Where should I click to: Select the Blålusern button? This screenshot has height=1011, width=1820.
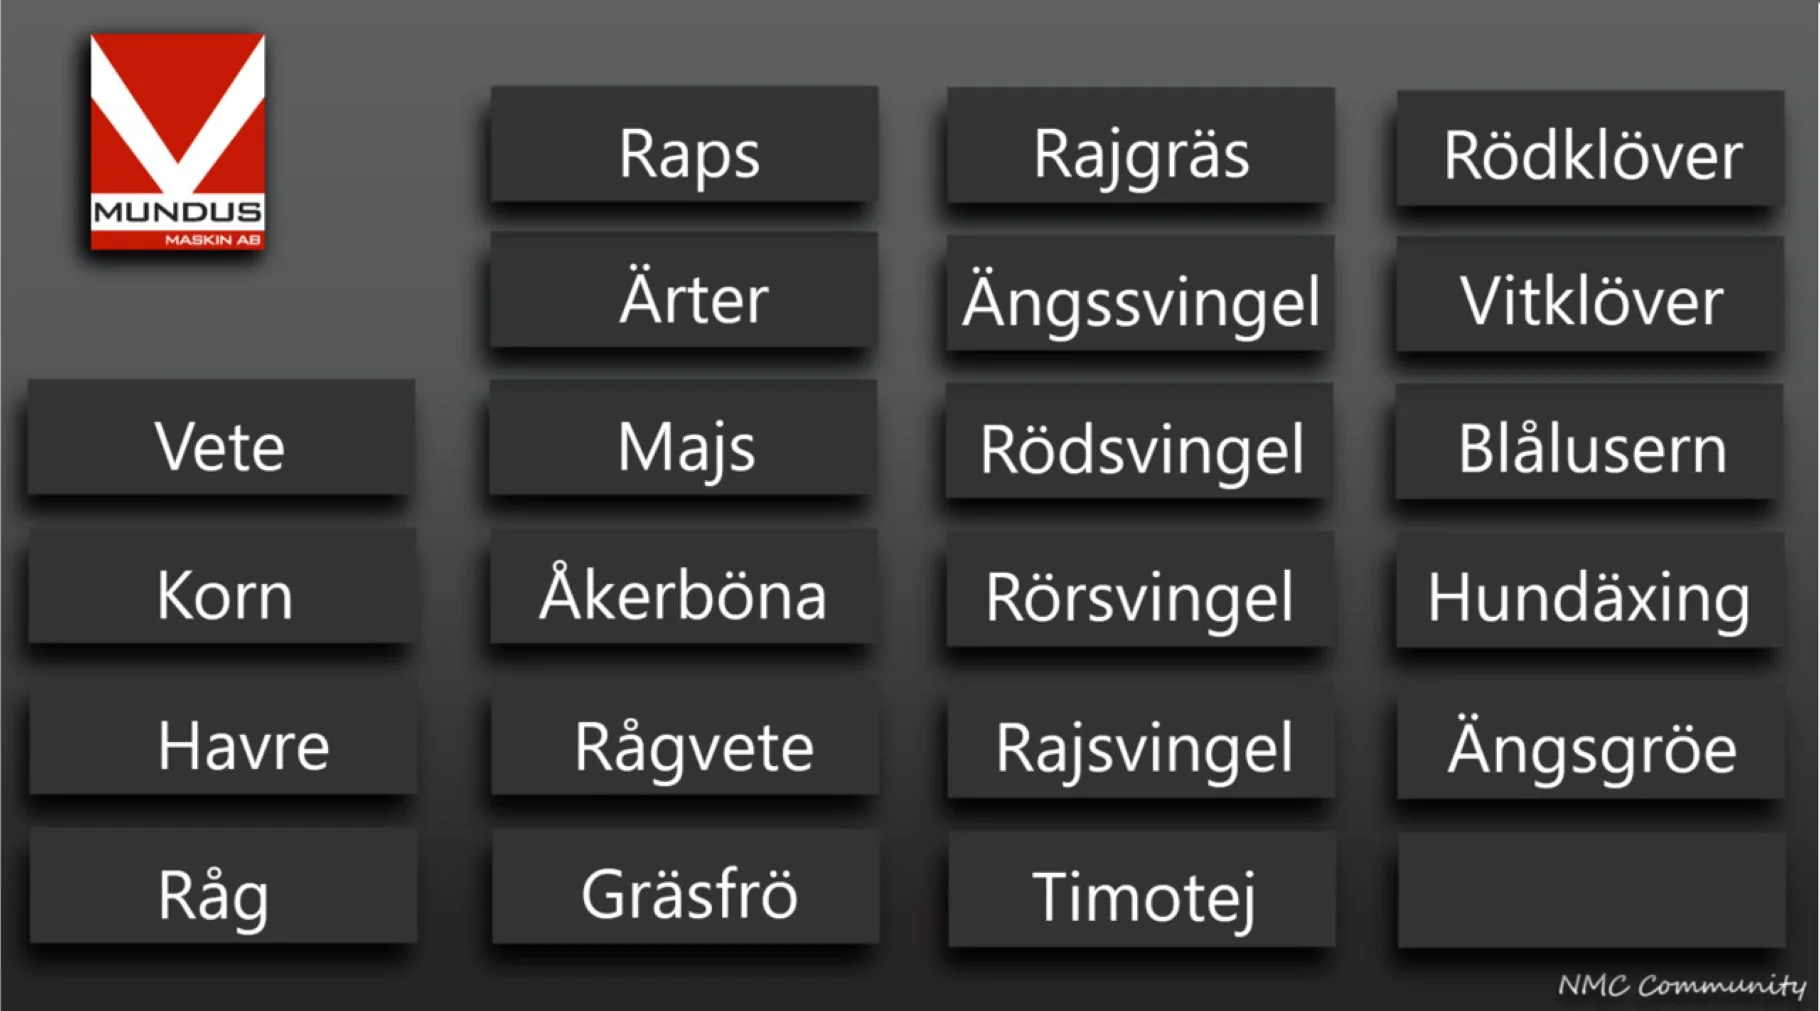pos(1589,441)
